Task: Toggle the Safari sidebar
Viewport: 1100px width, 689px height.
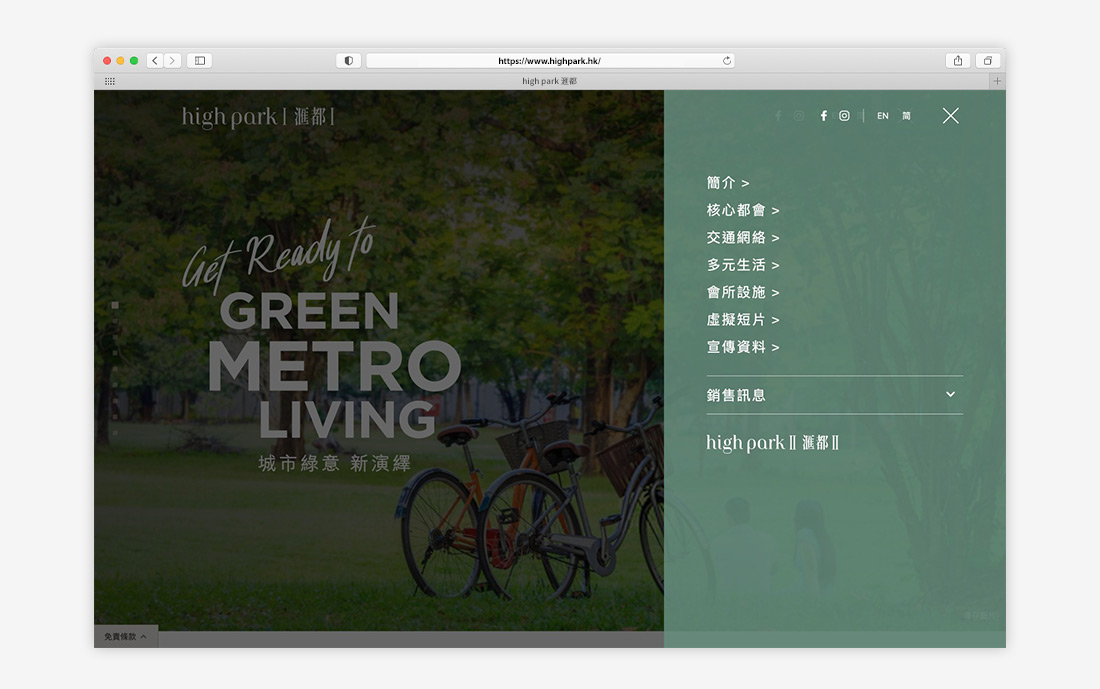Action: click(200, 61)
